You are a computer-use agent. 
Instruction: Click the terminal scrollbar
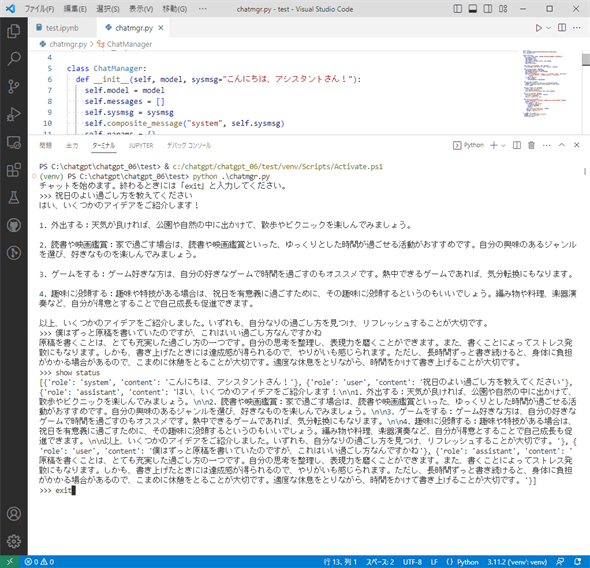click(585, 172)
